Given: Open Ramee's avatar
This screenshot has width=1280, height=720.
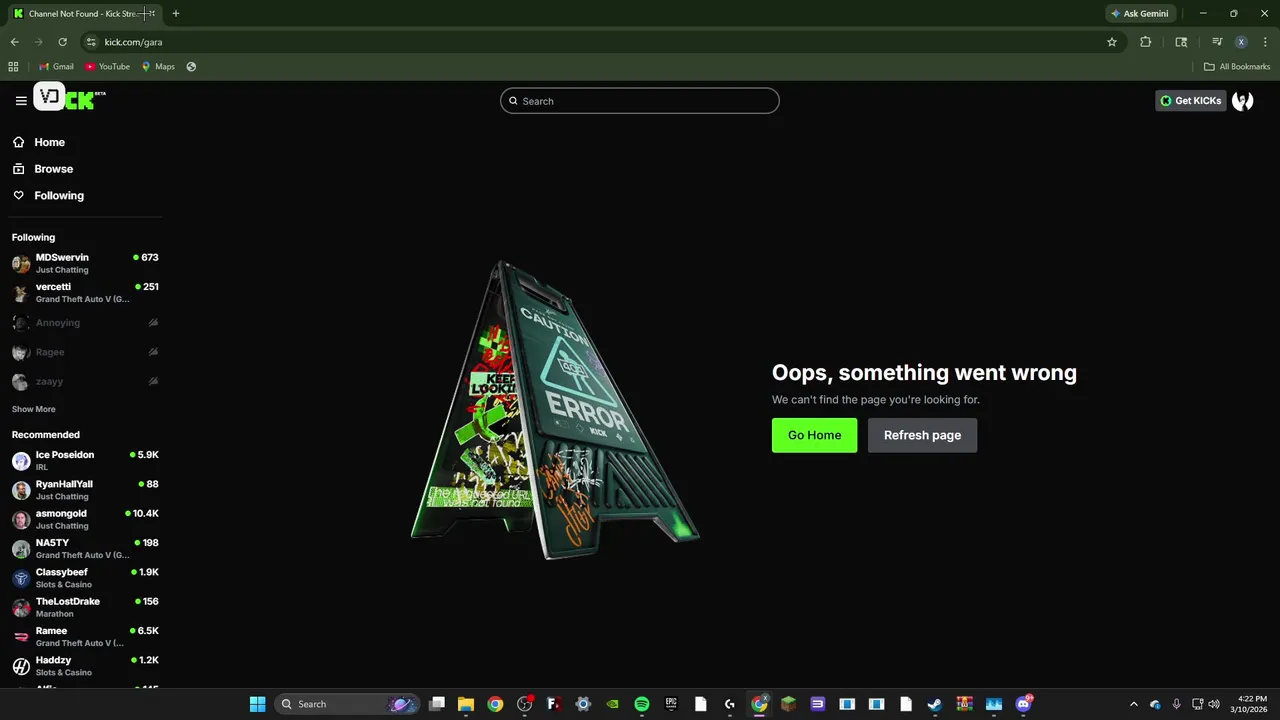Looking at the screenshot, I should (21, 637).
